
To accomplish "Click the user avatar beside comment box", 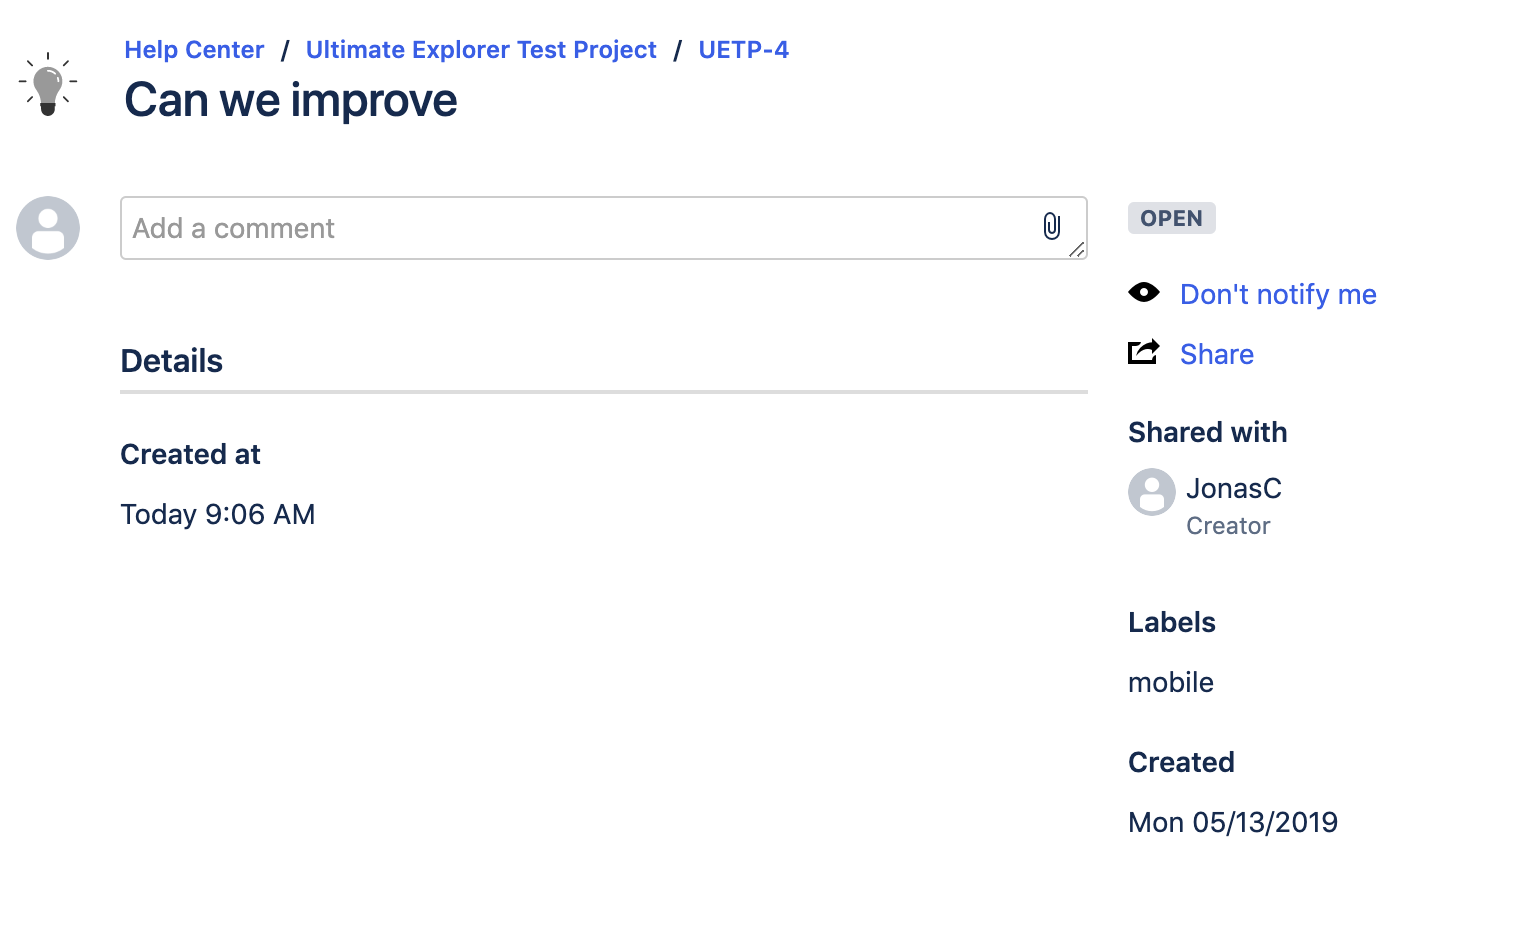I will [x=48, y=228].
